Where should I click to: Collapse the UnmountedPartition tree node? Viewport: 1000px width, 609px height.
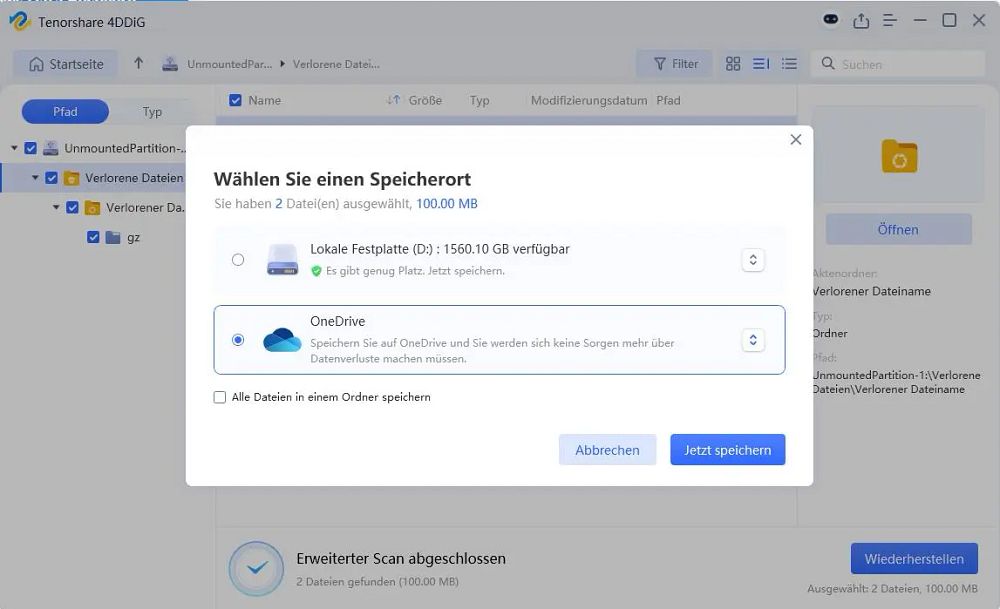[x=14, y=148]
